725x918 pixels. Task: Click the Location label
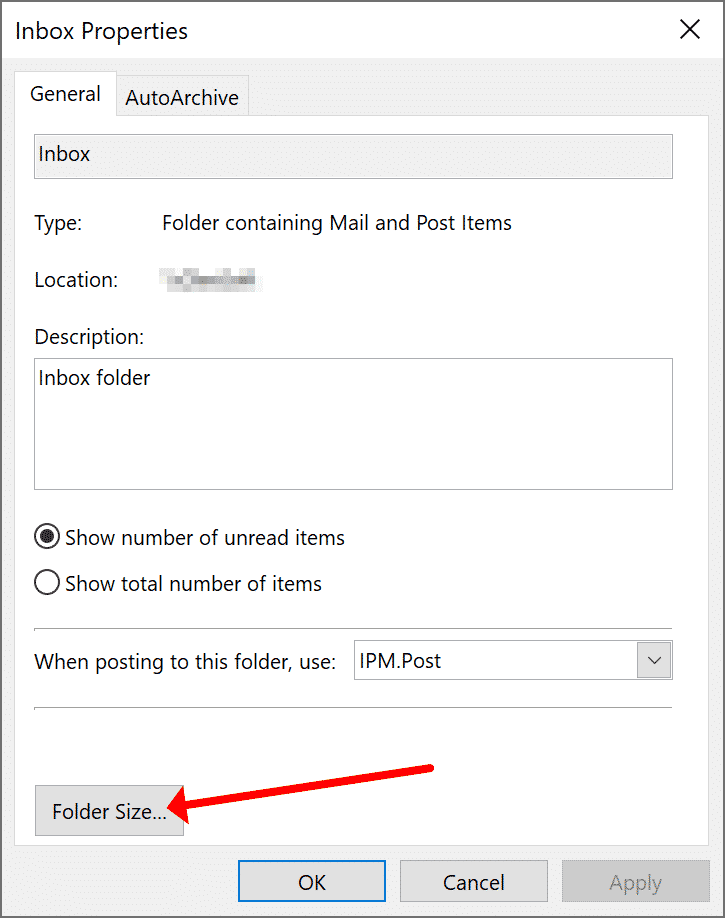(76, 280)
